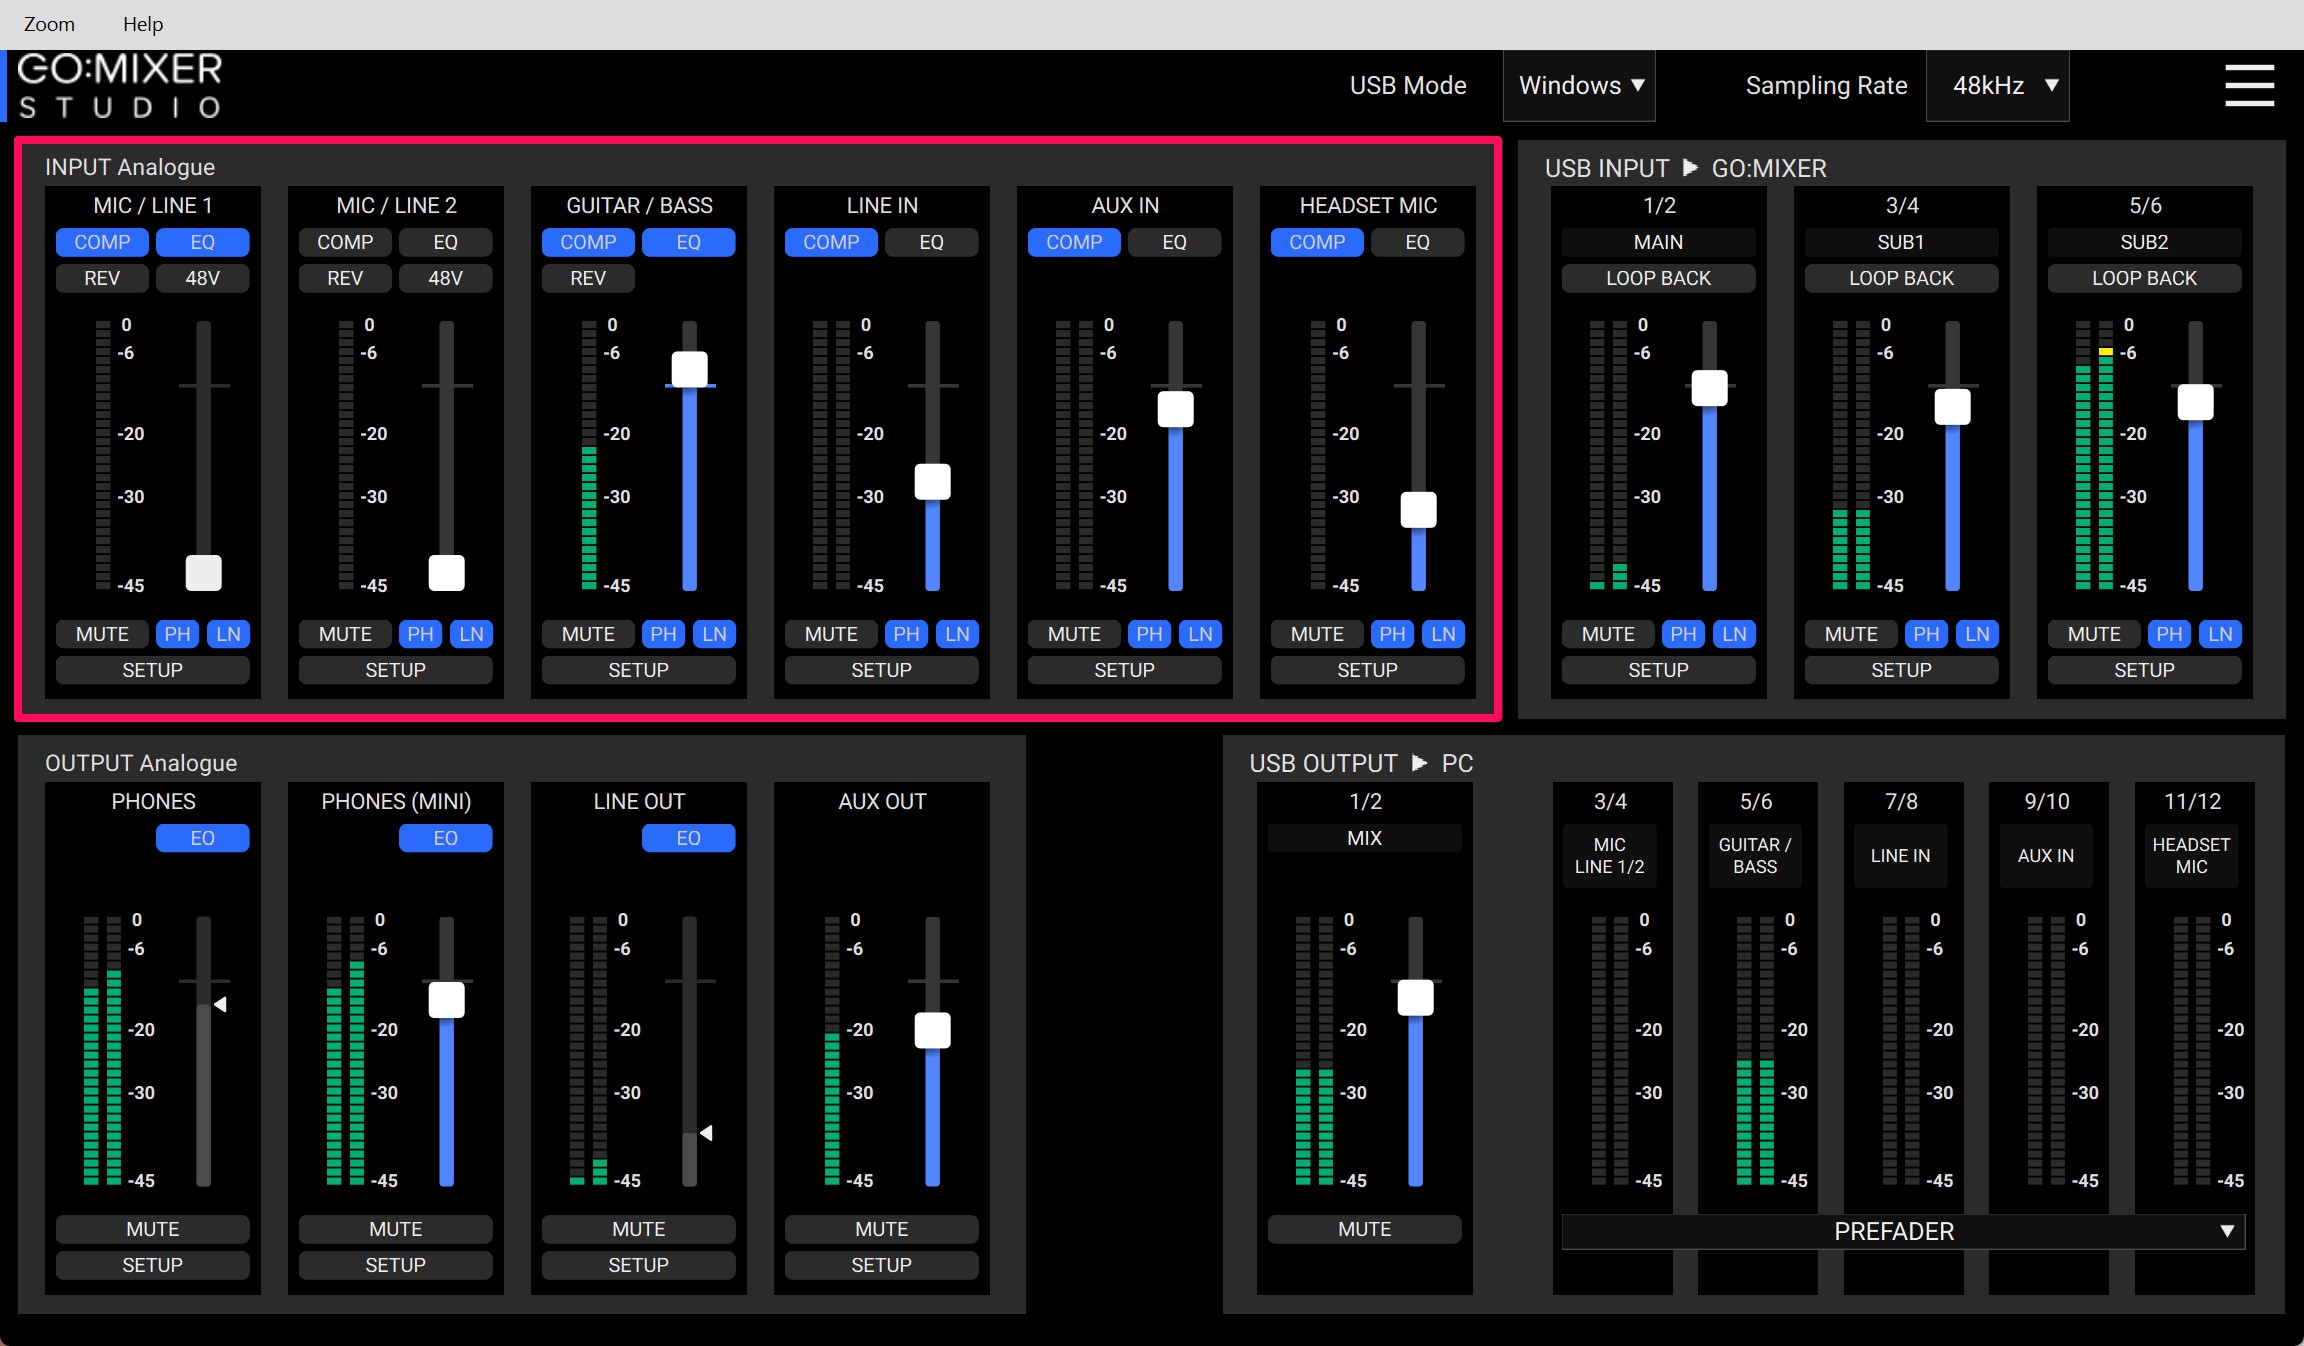Open the USB Mode Windows dropdown
This screenshot has height=1346, width=2304.
coord(1579,86)
